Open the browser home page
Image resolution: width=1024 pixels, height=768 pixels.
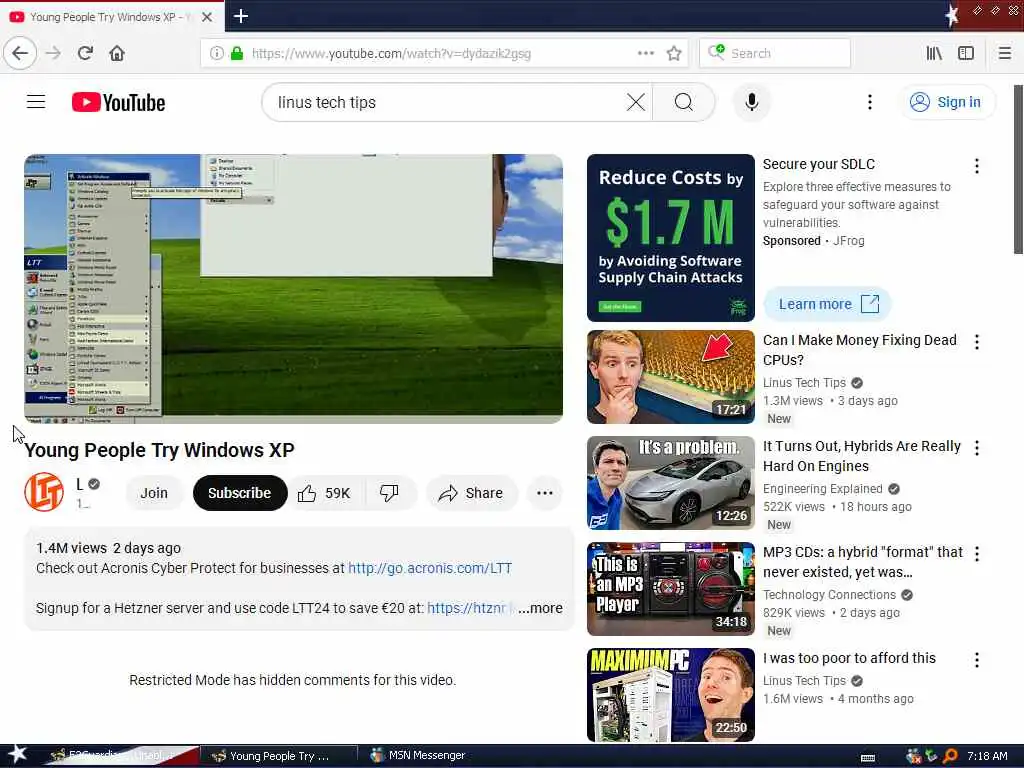tap(117, 53)
